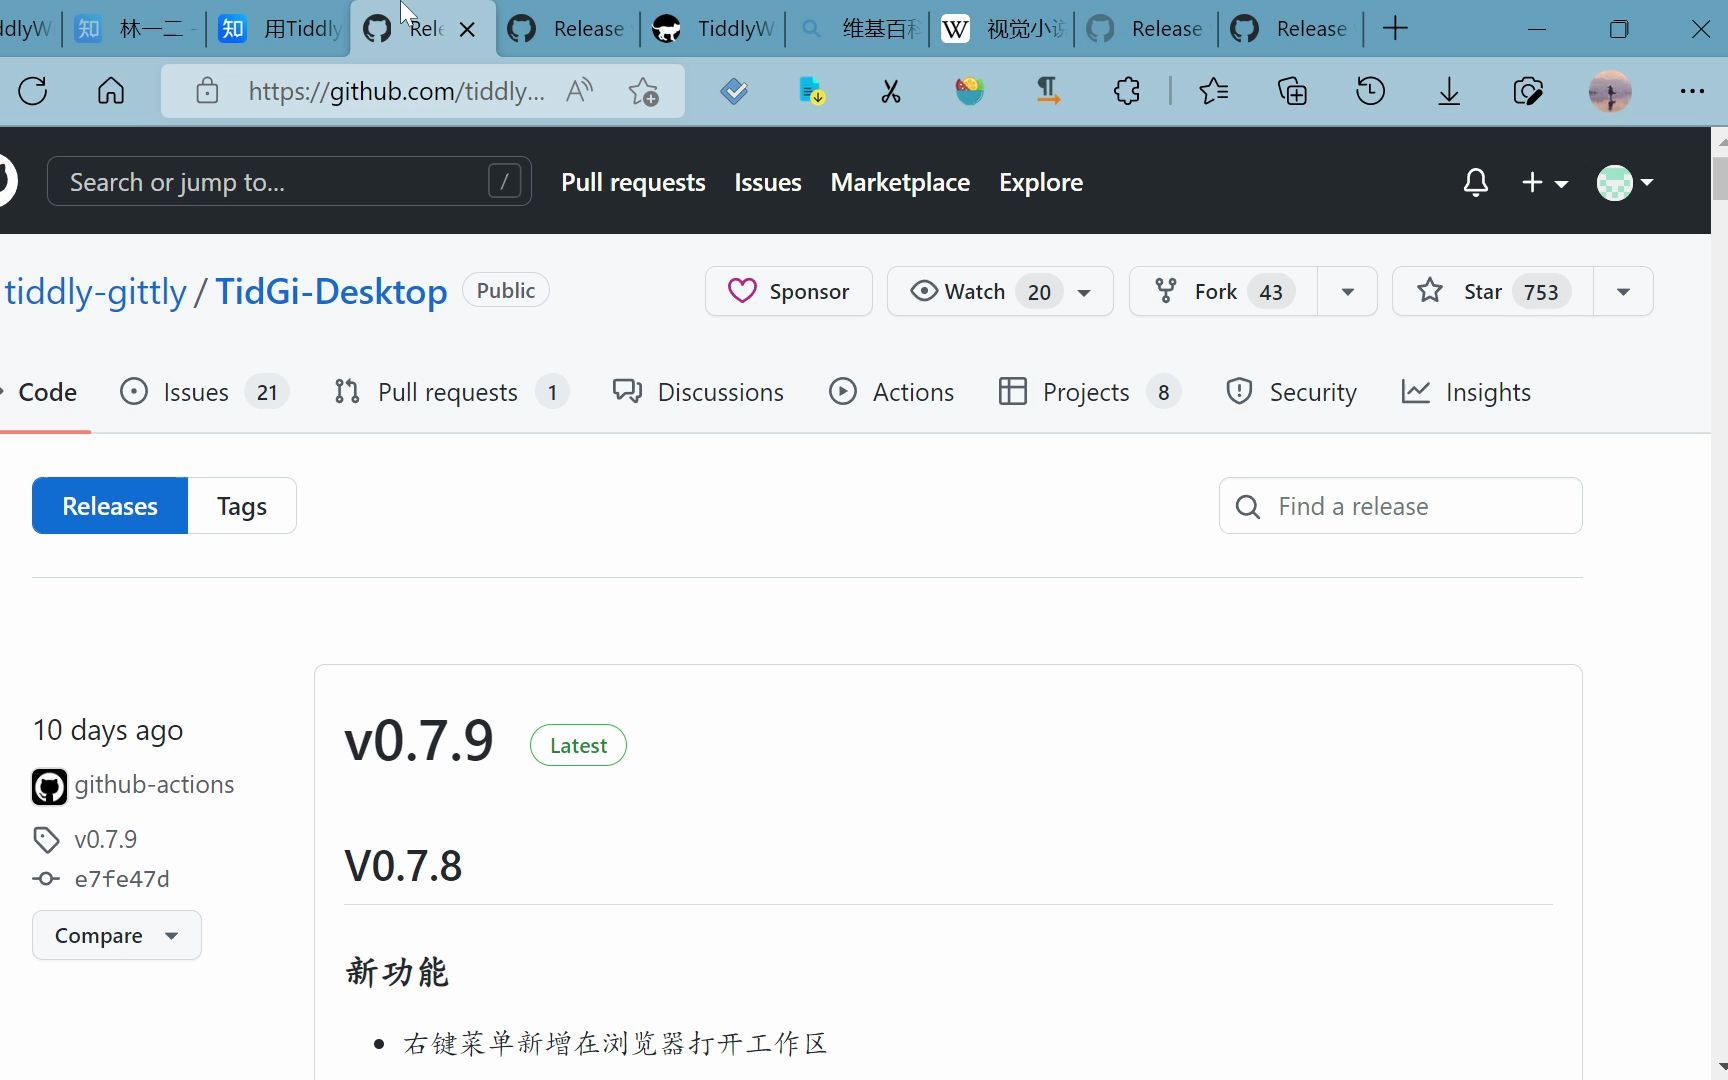Open the Actions tab

891,392
